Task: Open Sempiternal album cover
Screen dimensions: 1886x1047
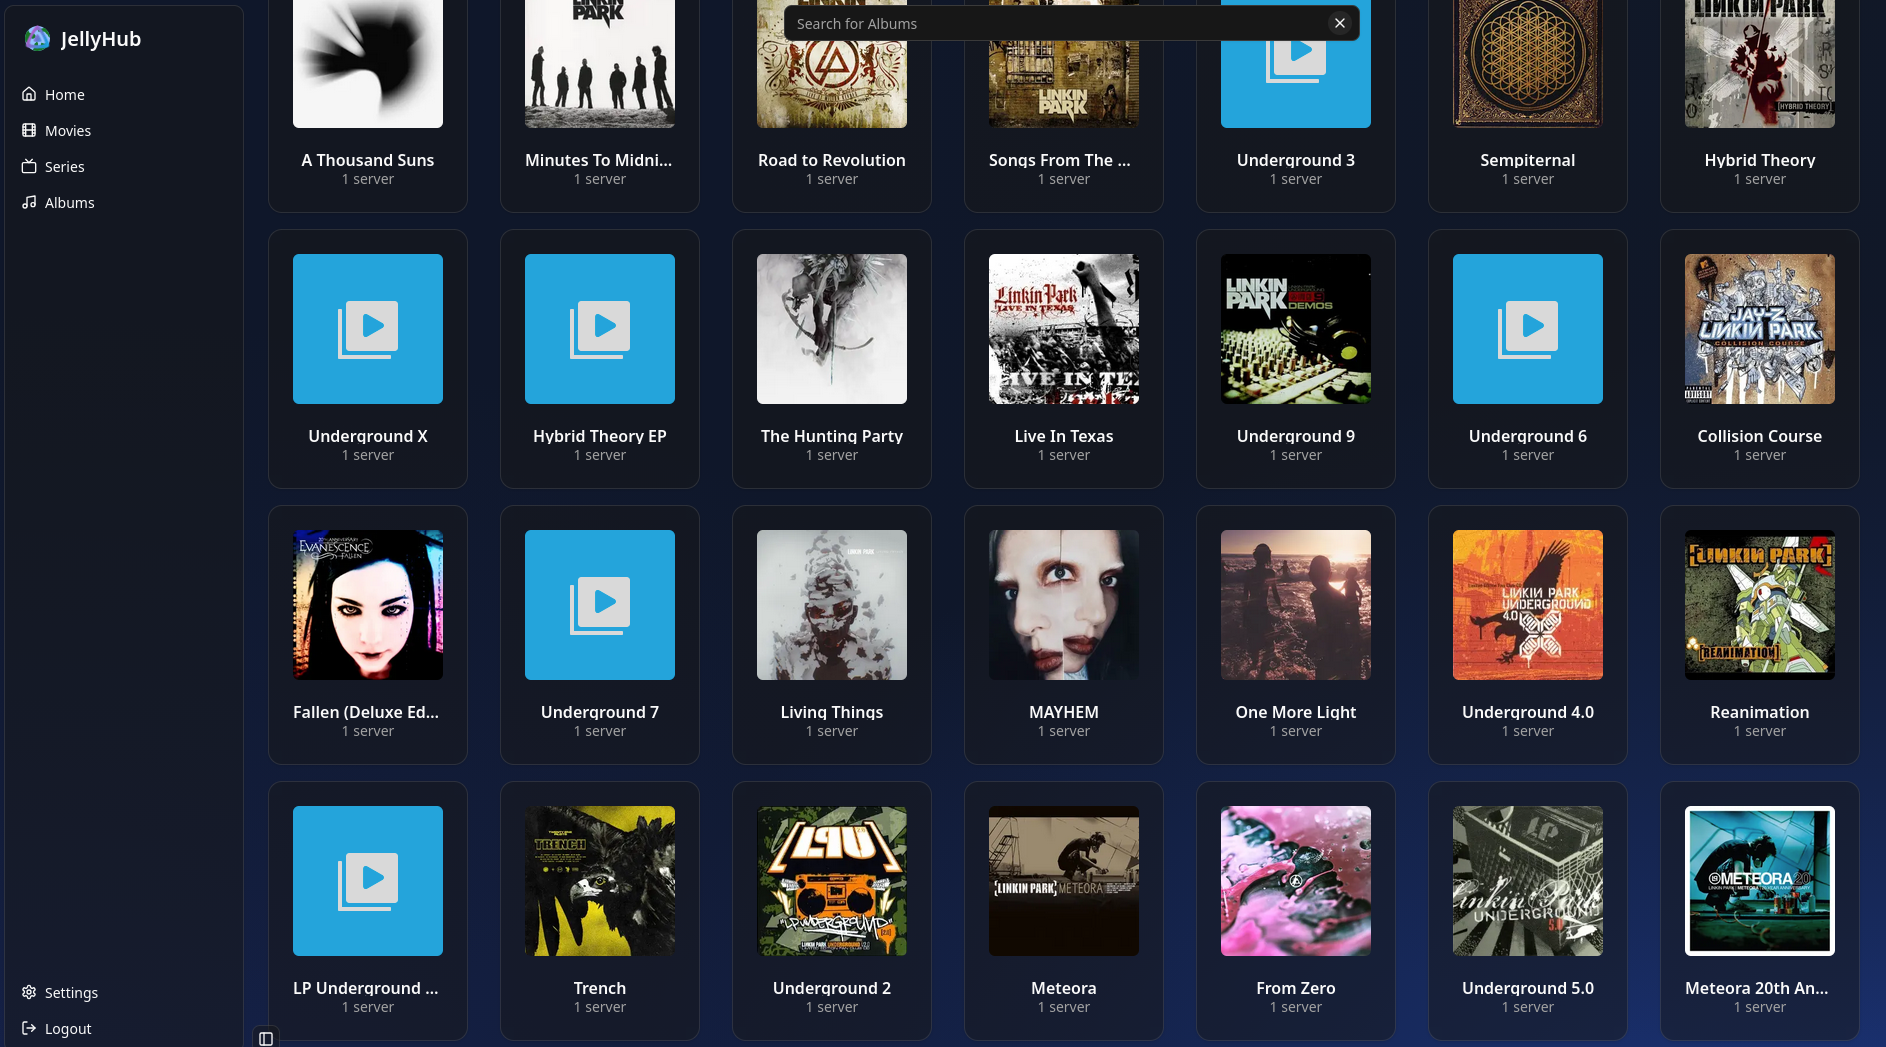Action: tap(1528, 64)
